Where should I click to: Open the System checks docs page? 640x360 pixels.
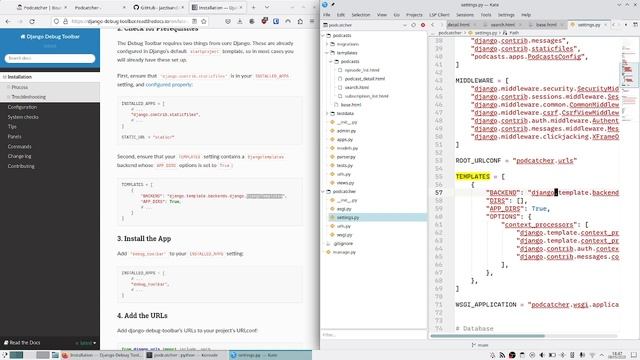pos(23,117)
